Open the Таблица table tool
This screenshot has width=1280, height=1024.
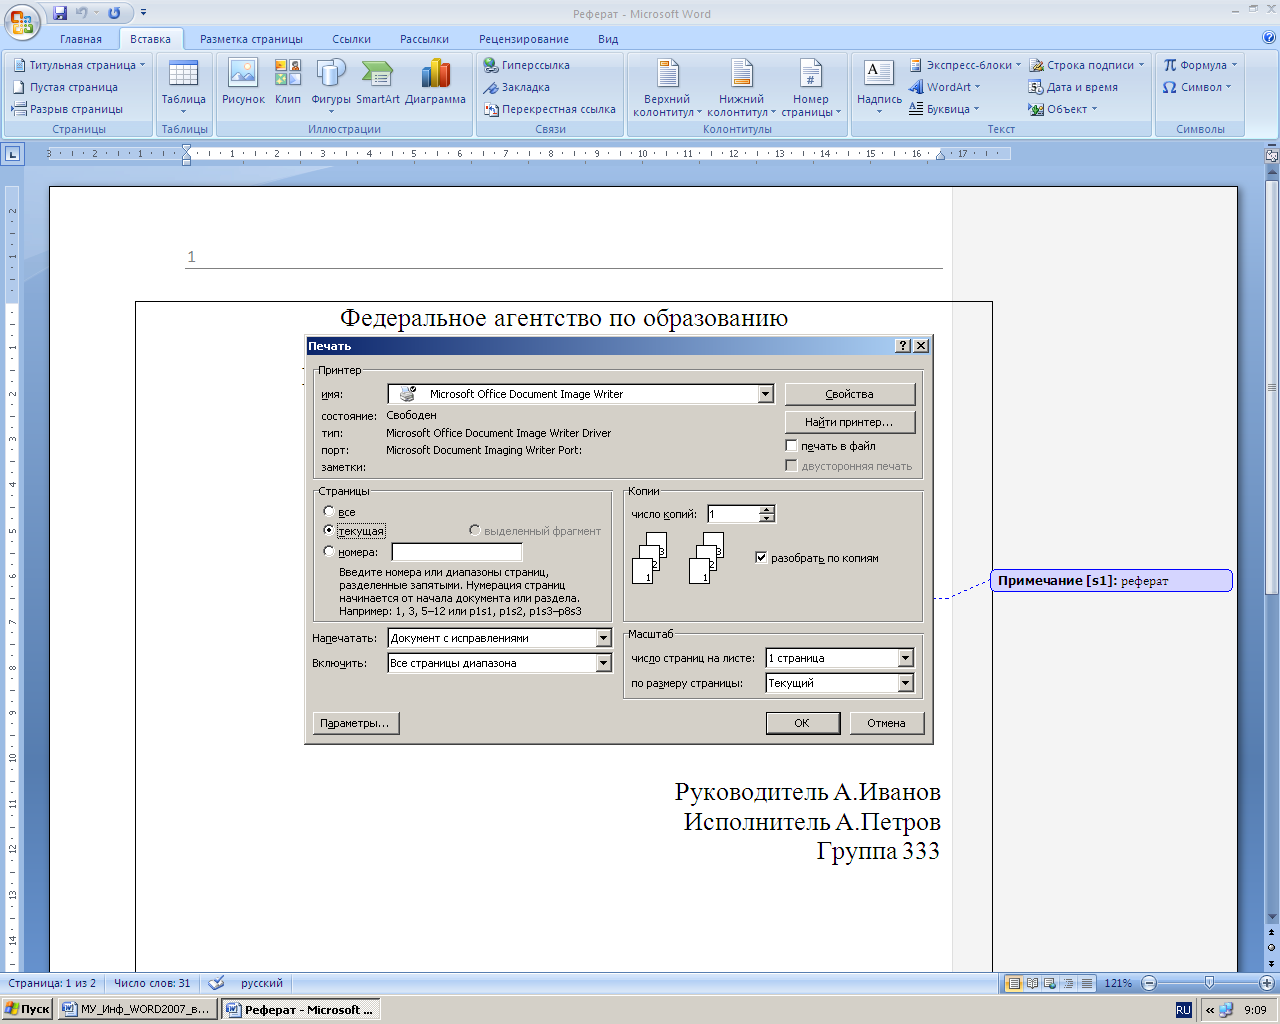[x=184, y=87]
